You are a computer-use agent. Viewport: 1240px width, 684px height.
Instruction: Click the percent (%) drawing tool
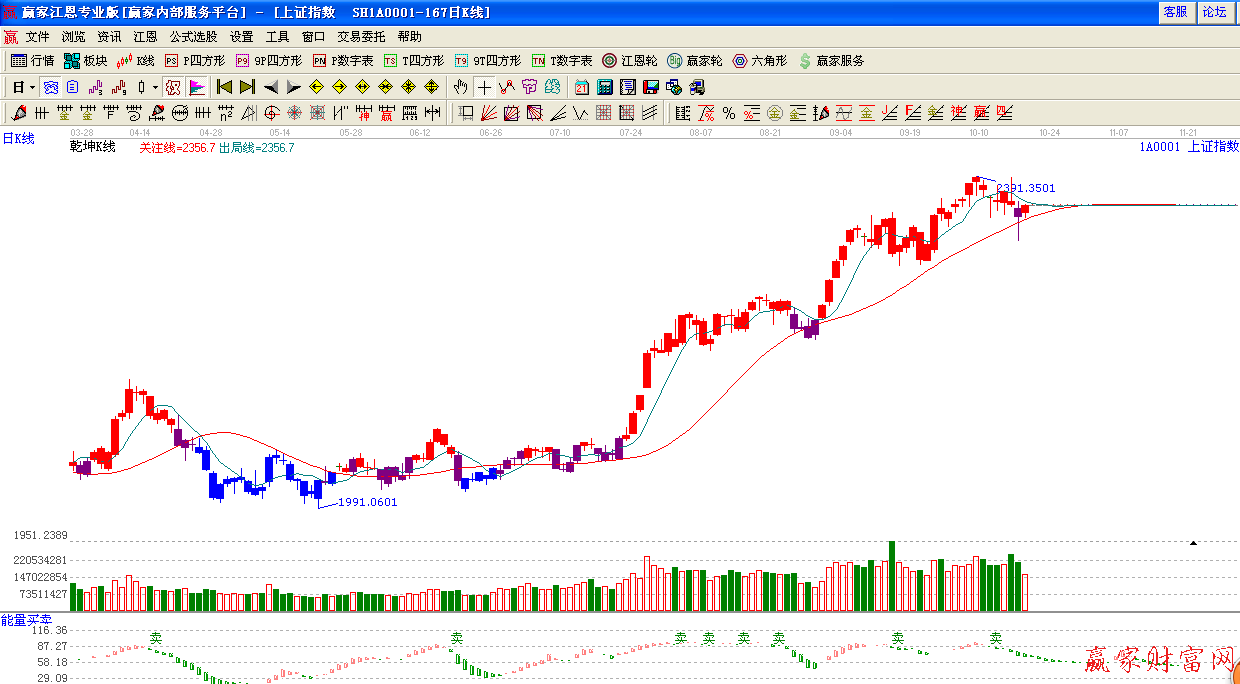tap(729, 113)
